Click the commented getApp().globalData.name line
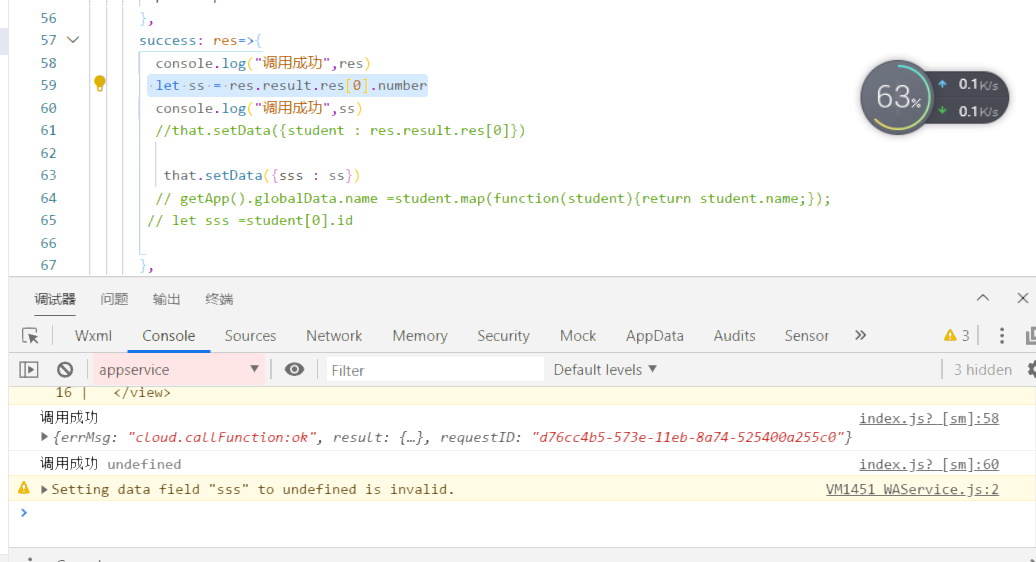1036x562 pixels. click(493, 198)
